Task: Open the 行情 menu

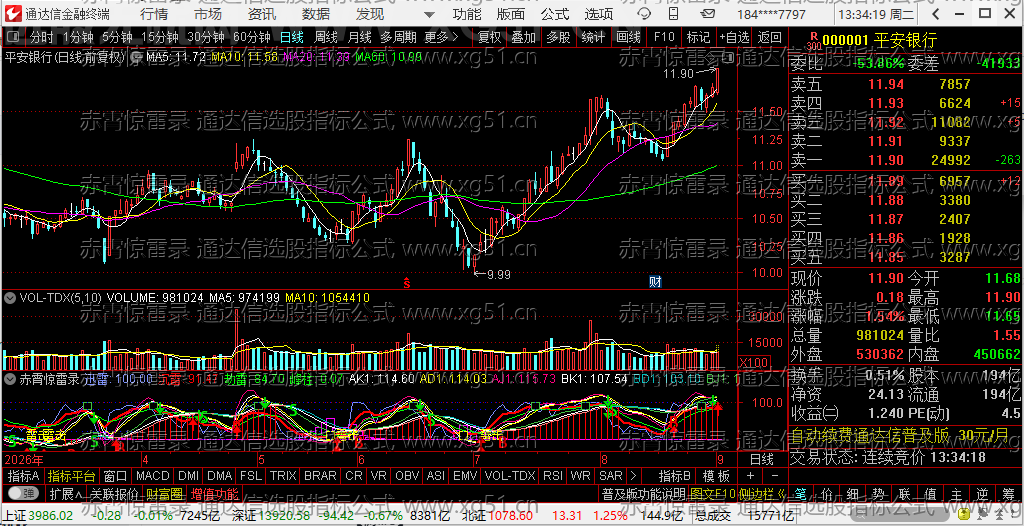Action: 153,14
